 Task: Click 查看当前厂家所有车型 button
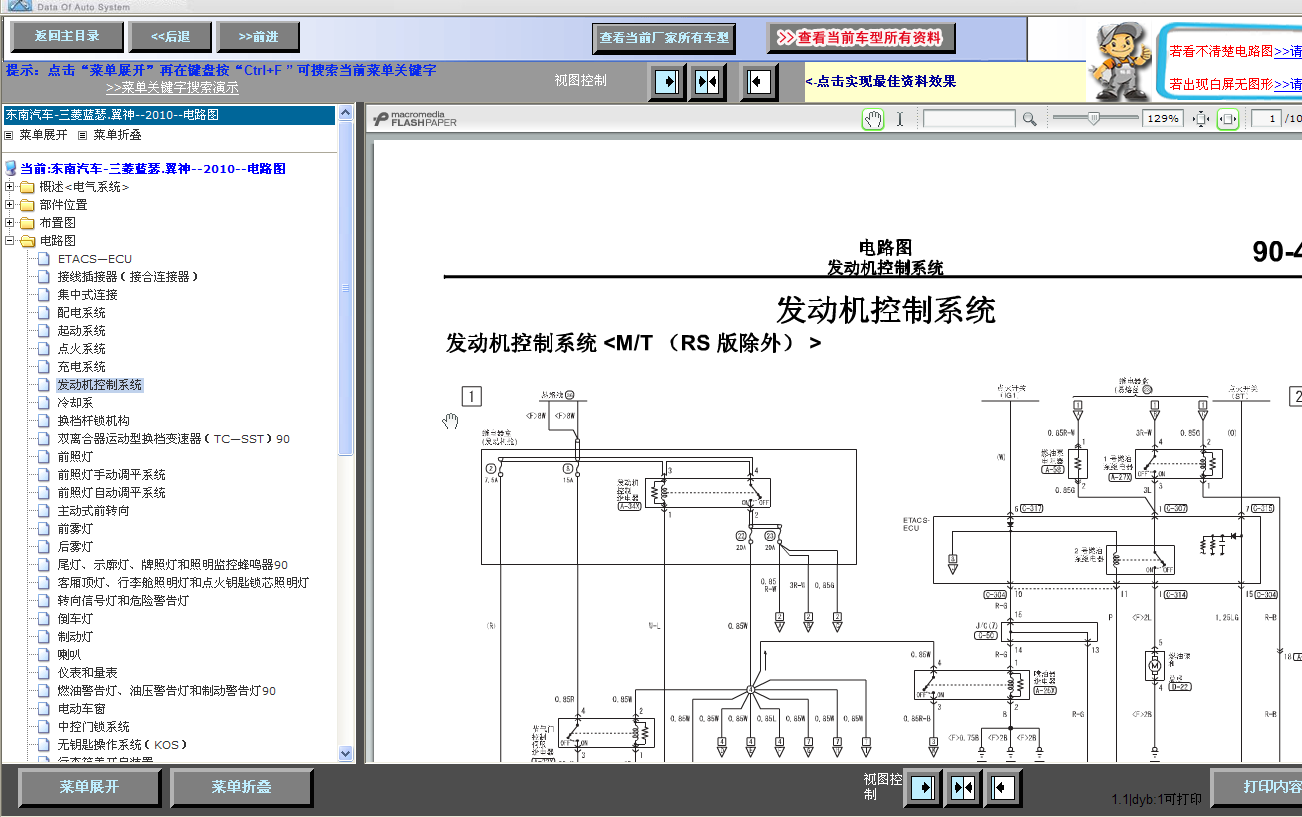(664, 39)
